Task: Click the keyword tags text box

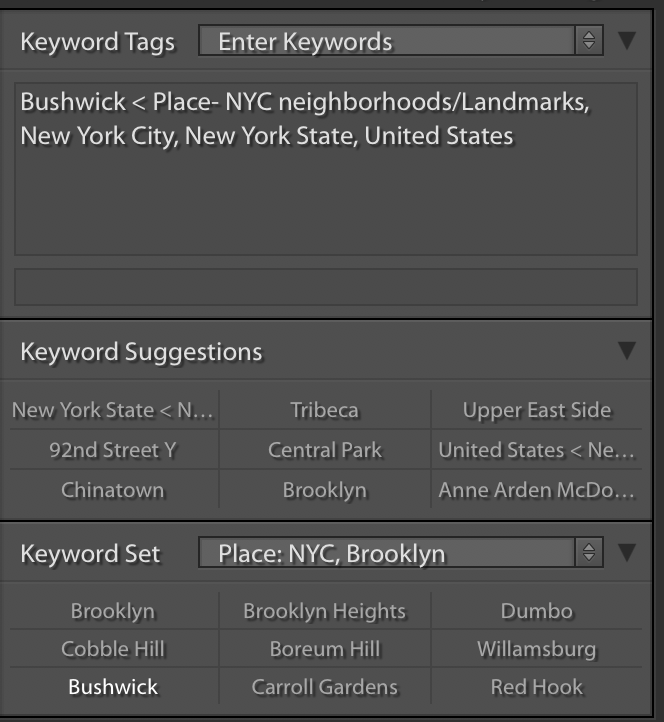Action: pyautogui.click(x=326, y=168)
